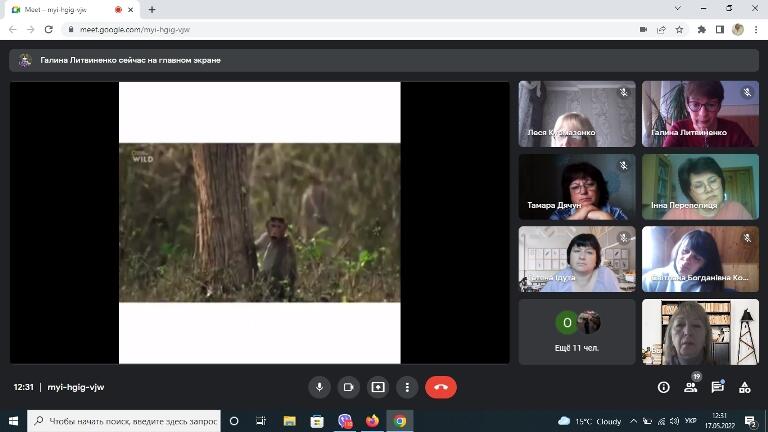768x432 pixels.
Task: Select Тетяна Ідута video tile
Action: (x=577, y=259)
